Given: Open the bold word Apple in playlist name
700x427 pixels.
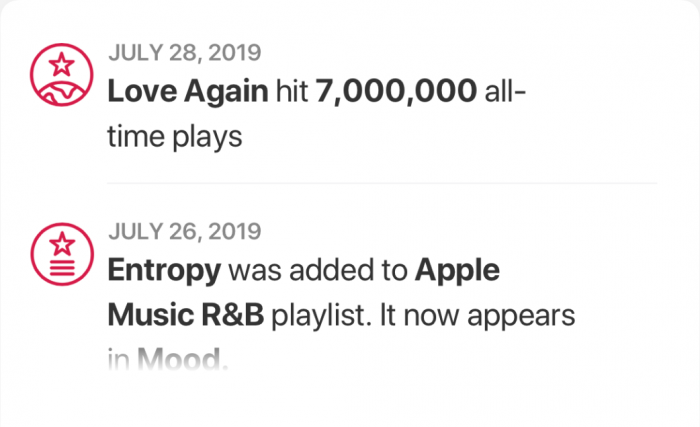Looking at the screenshot, I should point(457,271).
